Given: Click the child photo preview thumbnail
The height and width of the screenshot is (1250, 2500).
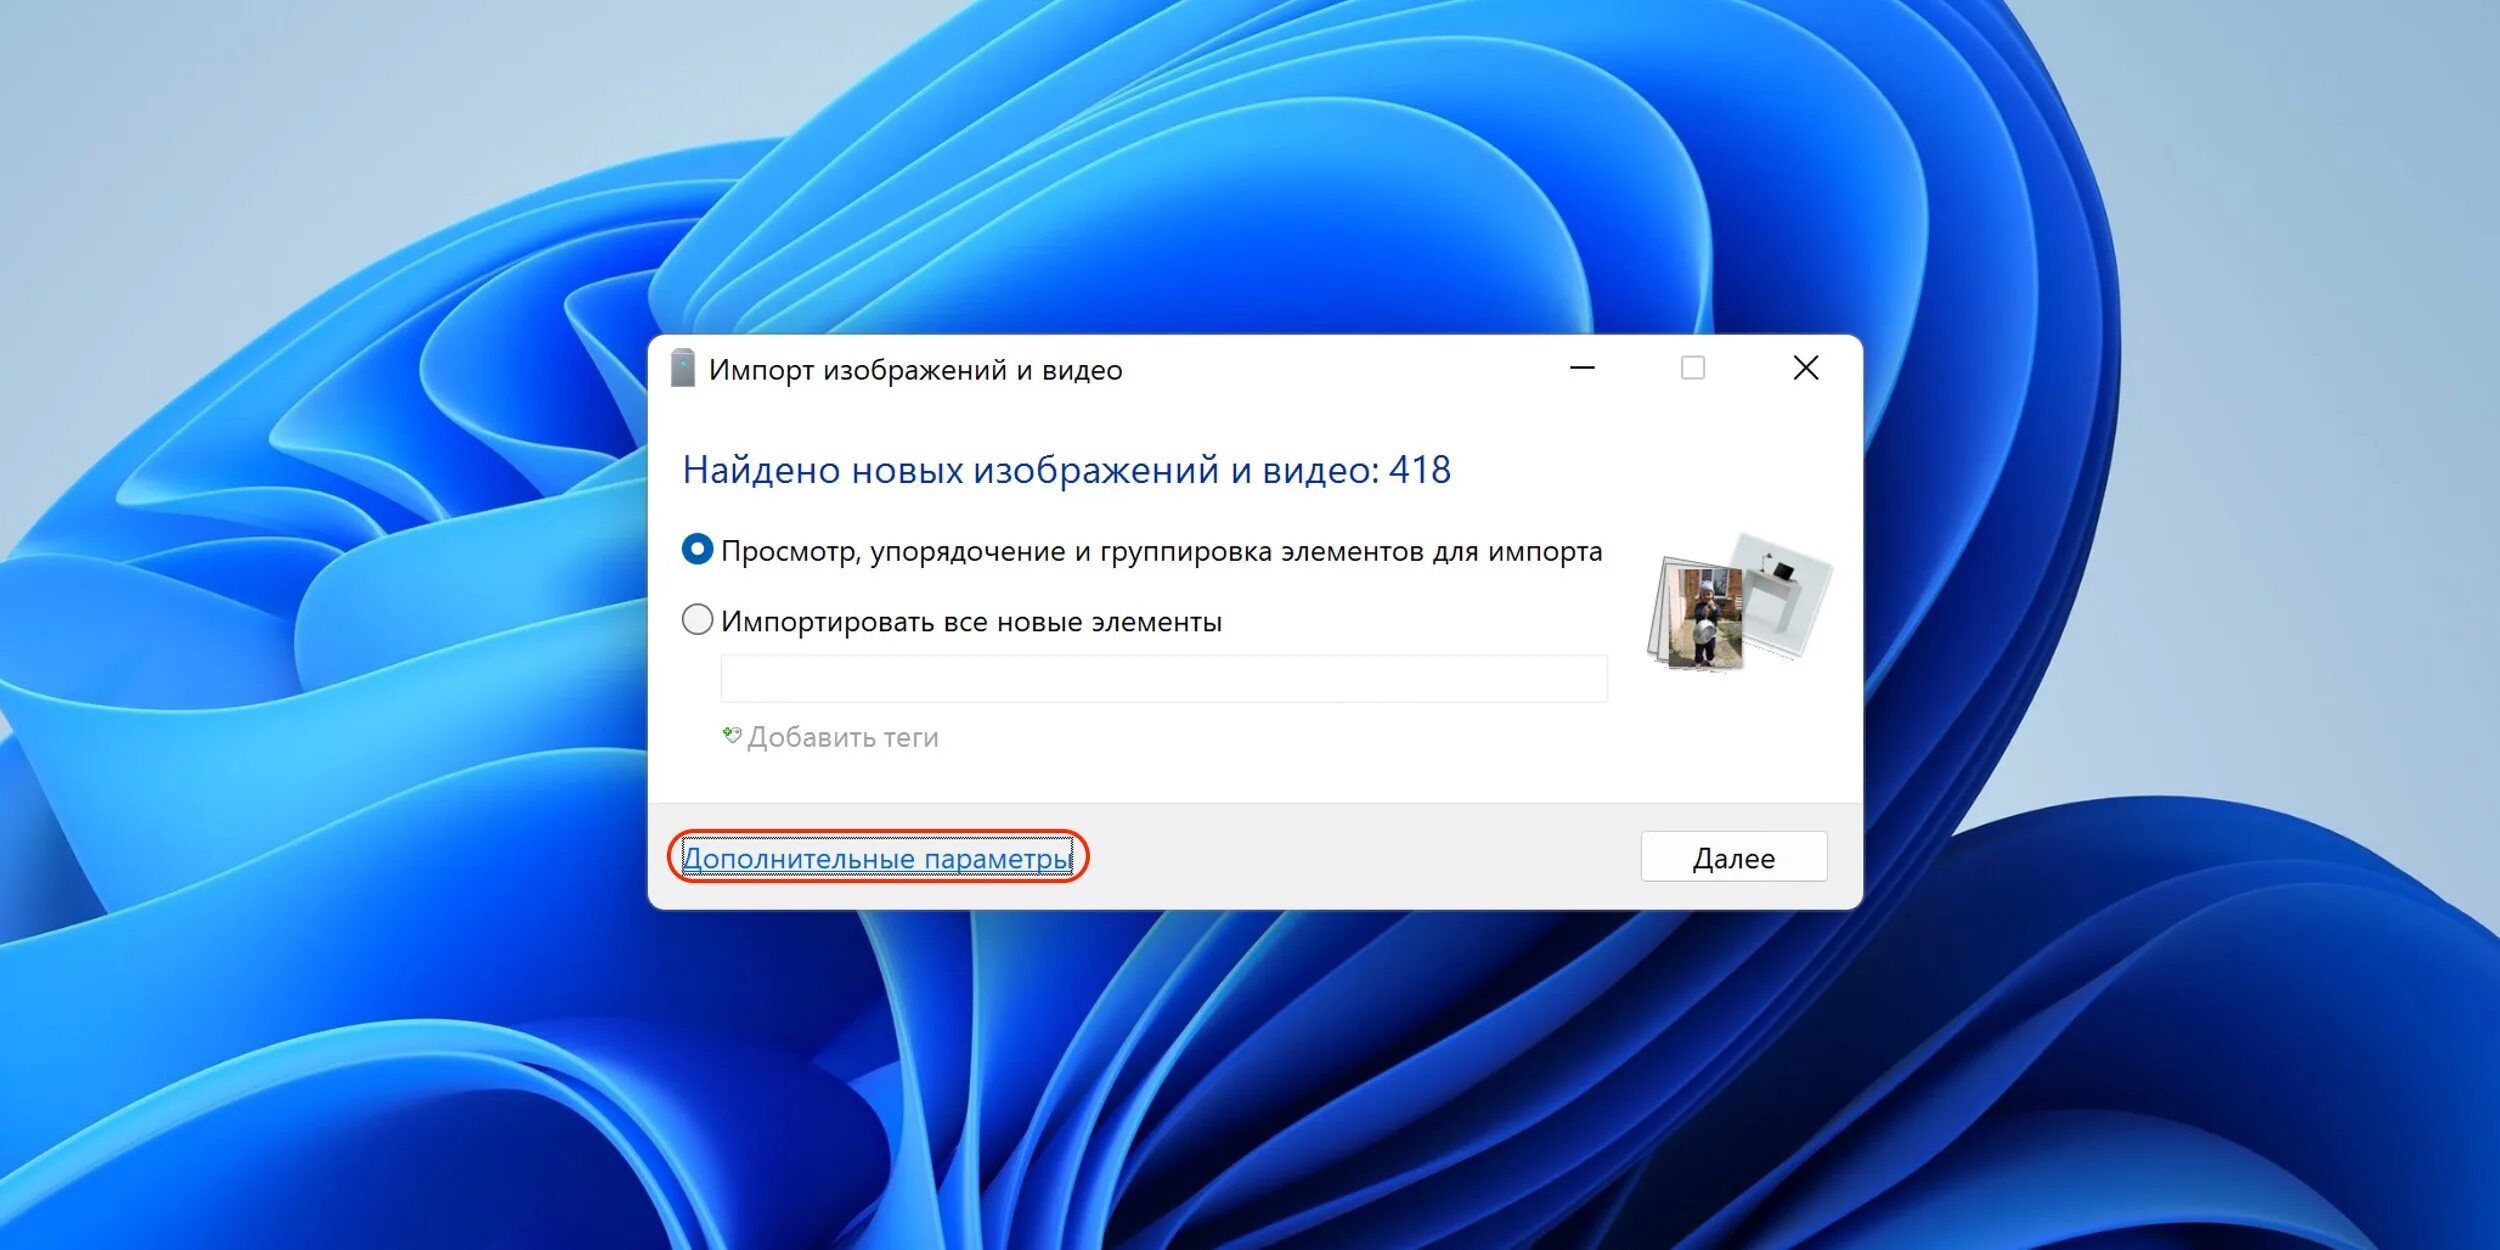Looking at the screenshot, I should pos(1704,617).
